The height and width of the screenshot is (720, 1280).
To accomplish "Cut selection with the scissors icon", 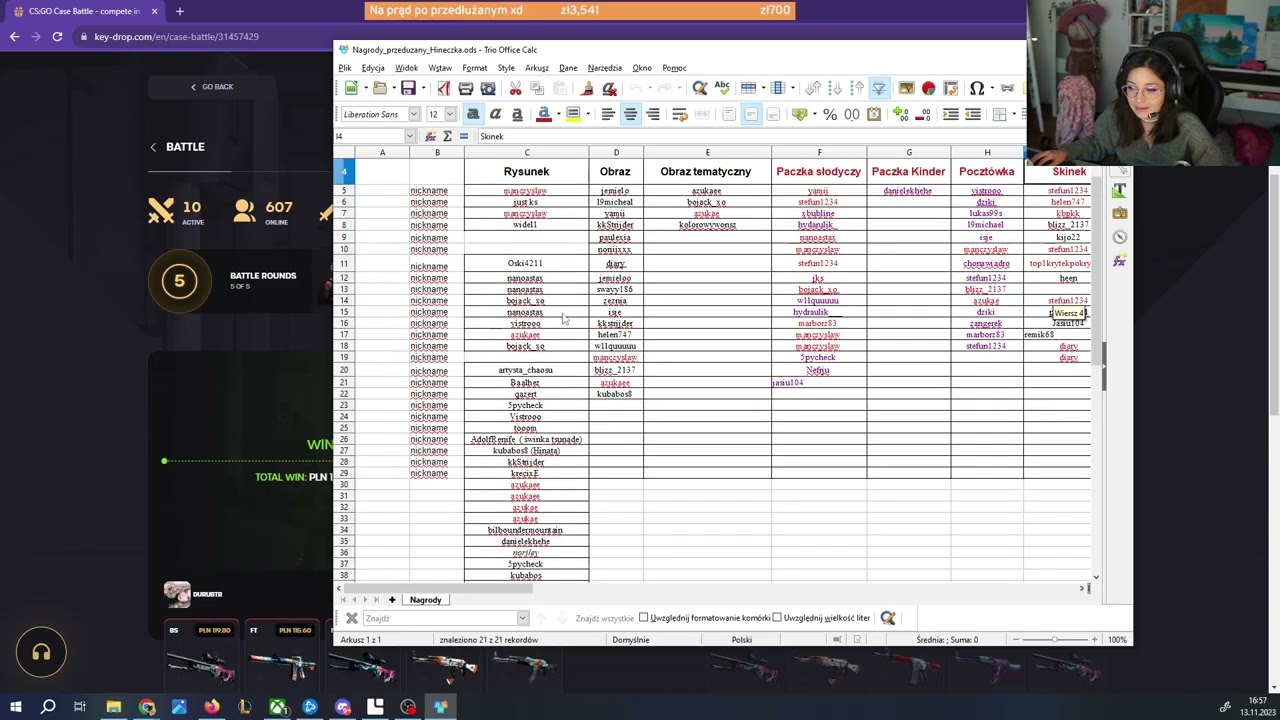I will [516, 89].
